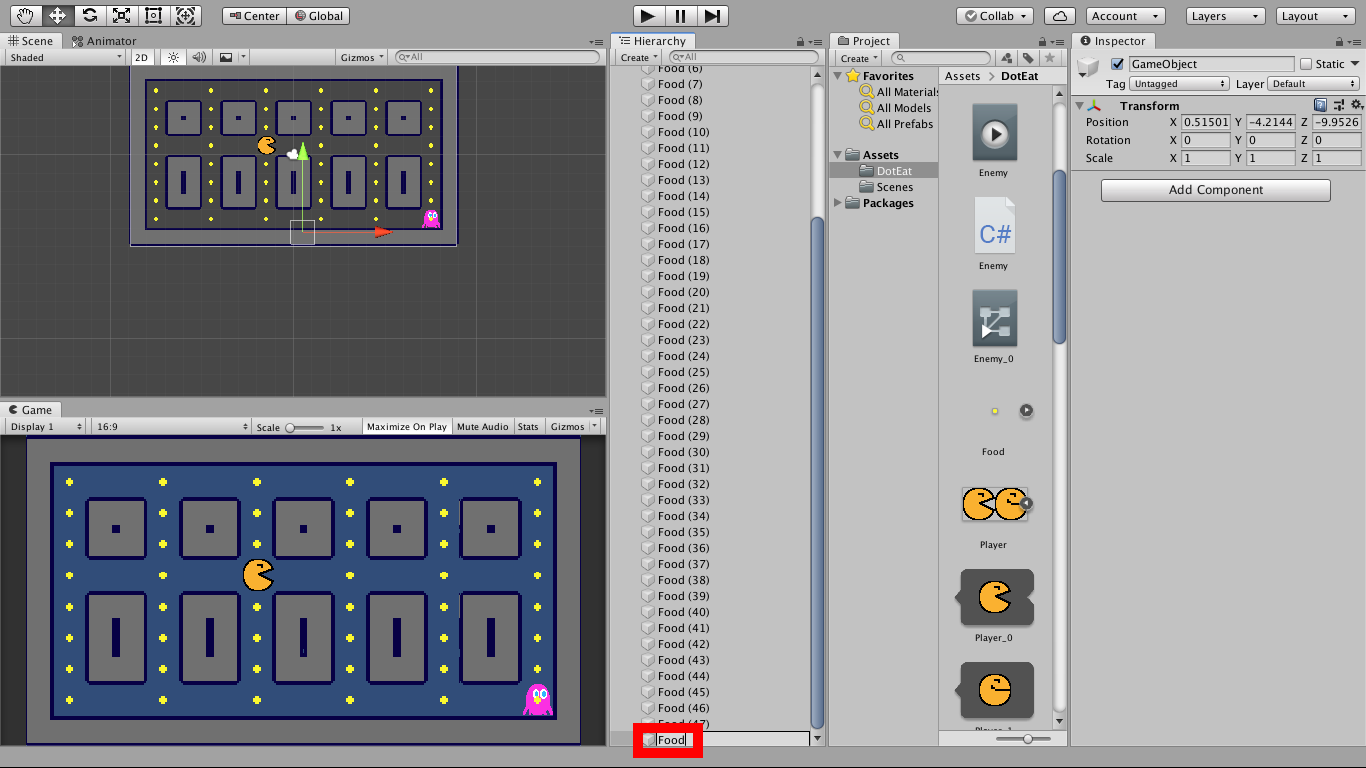1366x768 pixels.
Task: Open the Scene panel options menu
Action: [597, 42]
